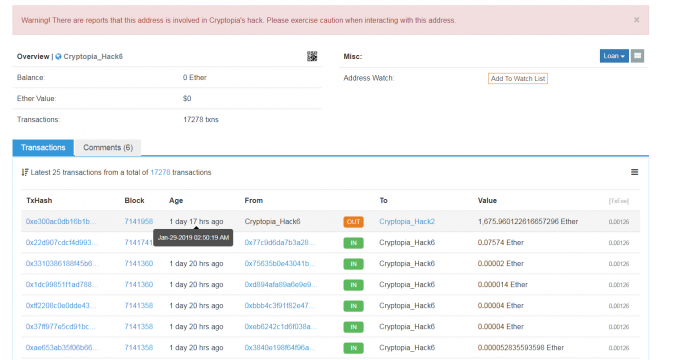Open transaction hash 0xff2208c0e0dde43
The image size is (700, 360).
pyautogui.click(x=61, y=306)
